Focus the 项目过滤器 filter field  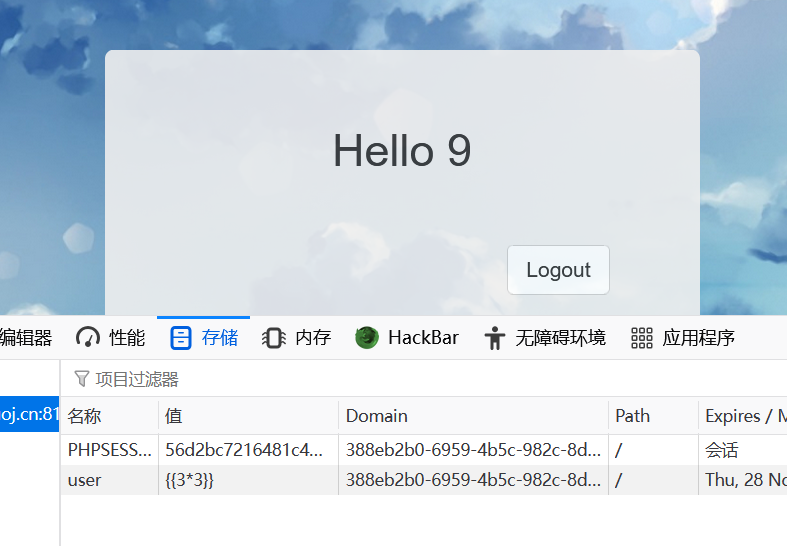[424, 379]
